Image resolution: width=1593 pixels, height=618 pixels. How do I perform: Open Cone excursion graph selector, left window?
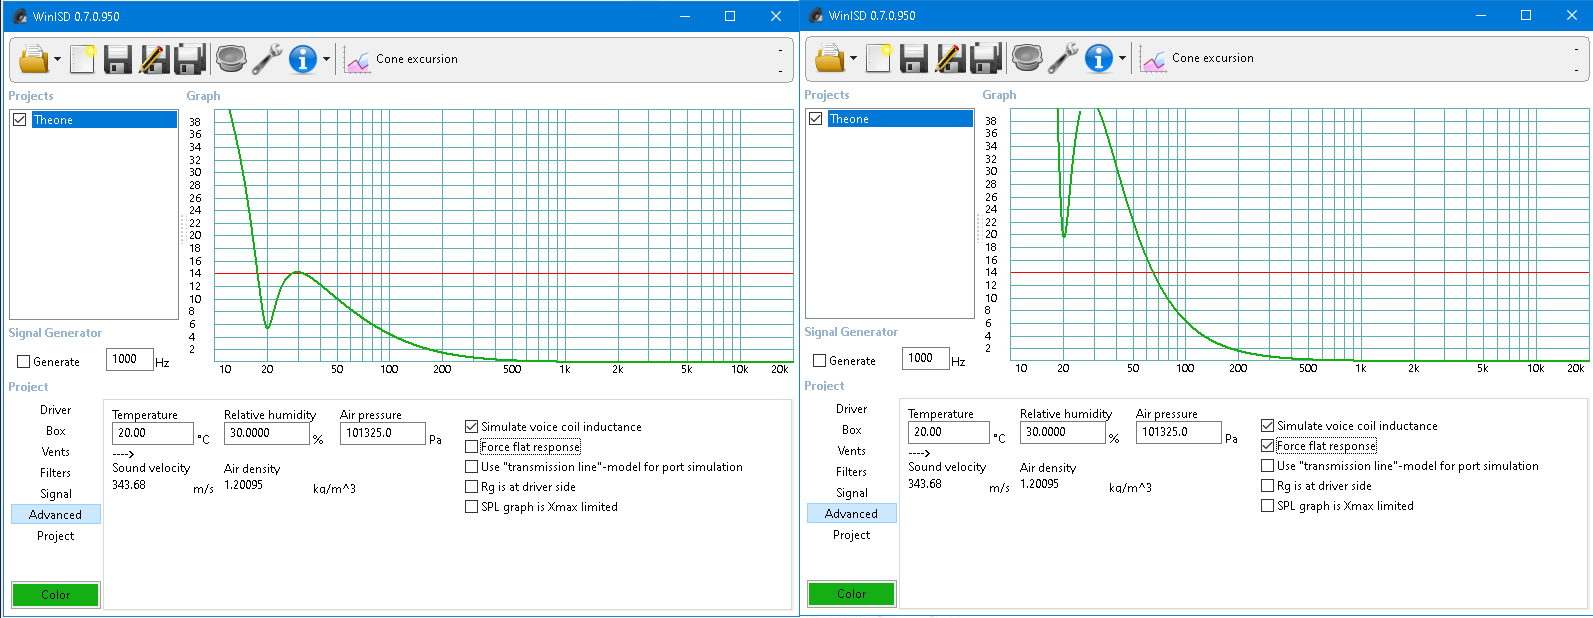[416, 59]
